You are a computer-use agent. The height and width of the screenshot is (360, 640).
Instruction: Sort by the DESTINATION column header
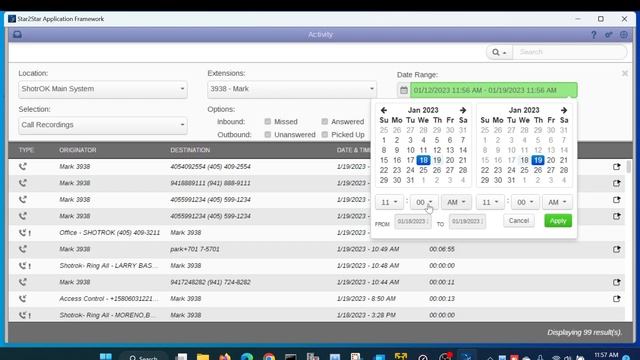[190, 150]
